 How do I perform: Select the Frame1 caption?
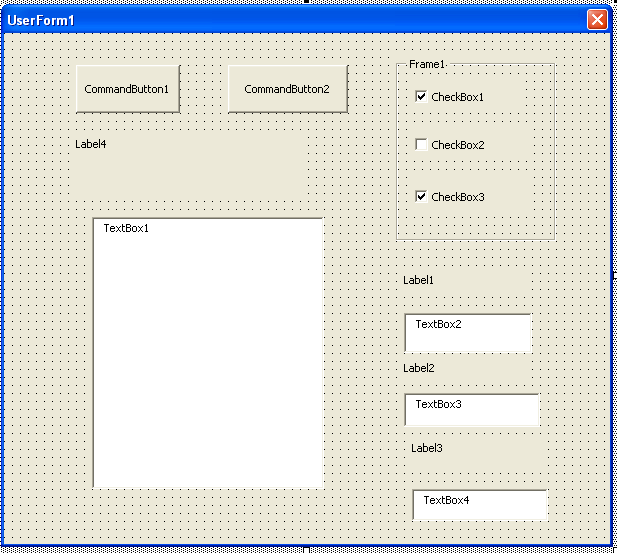(x=427, y=64)
